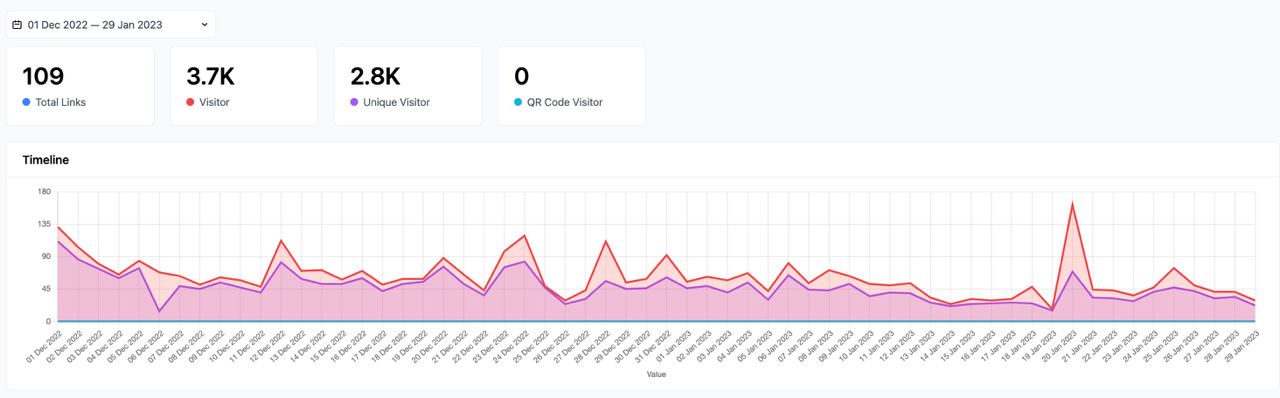Click the 24 Dec 2022 chart peak

524,236
